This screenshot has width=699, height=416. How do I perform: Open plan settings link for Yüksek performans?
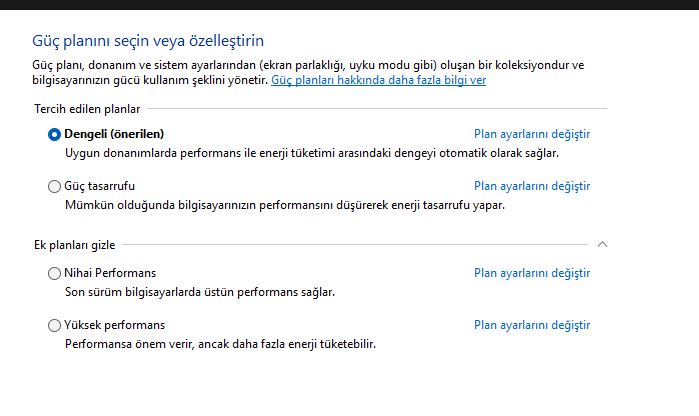click(532, 325)
